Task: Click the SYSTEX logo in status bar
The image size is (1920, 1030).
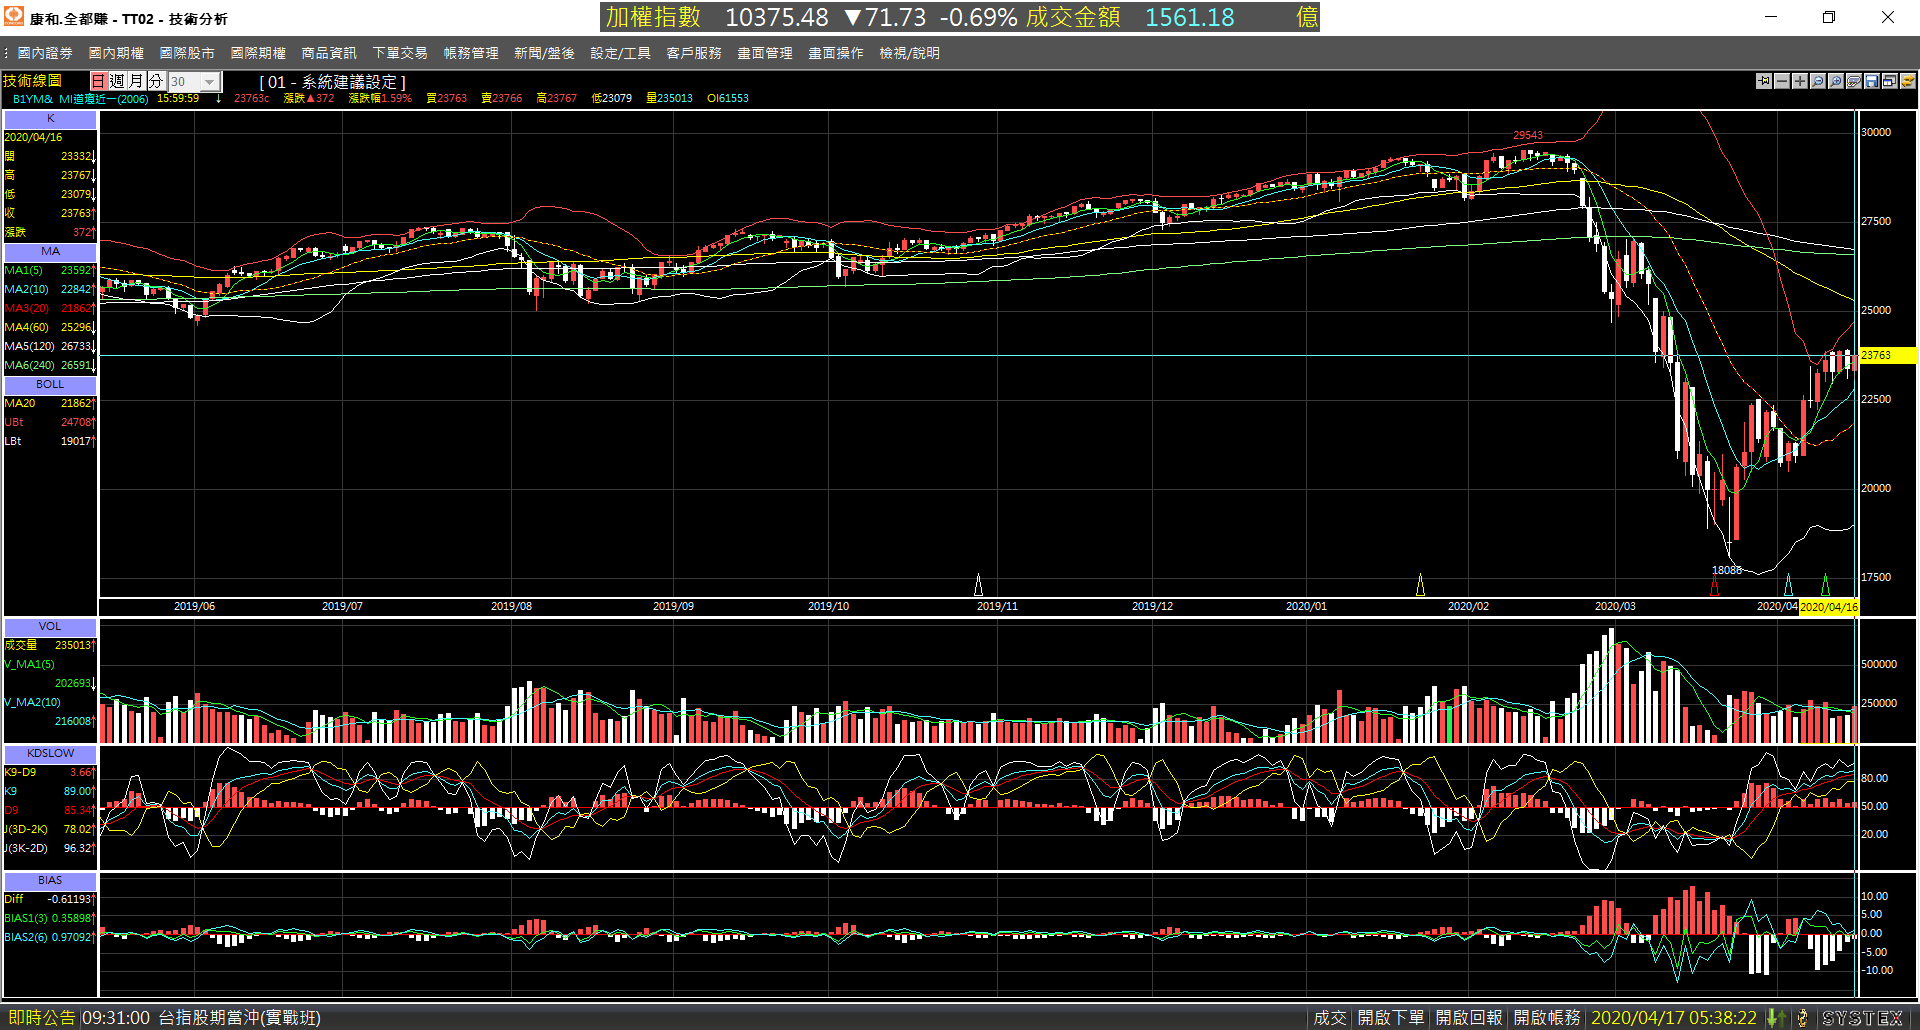Action: pos(1862,1018)
